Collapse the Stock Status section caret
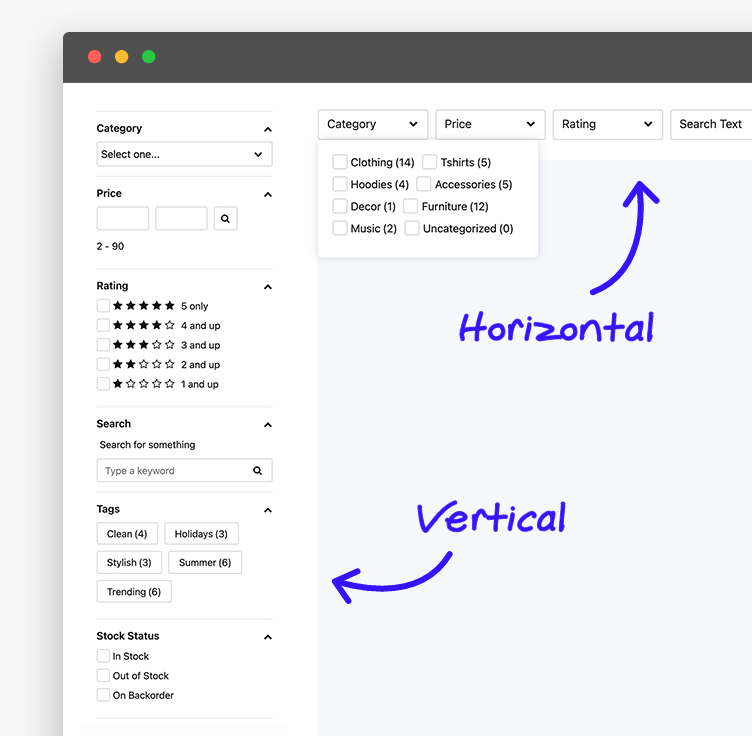Viewport: 752px width, 736px height. [267, 637]
